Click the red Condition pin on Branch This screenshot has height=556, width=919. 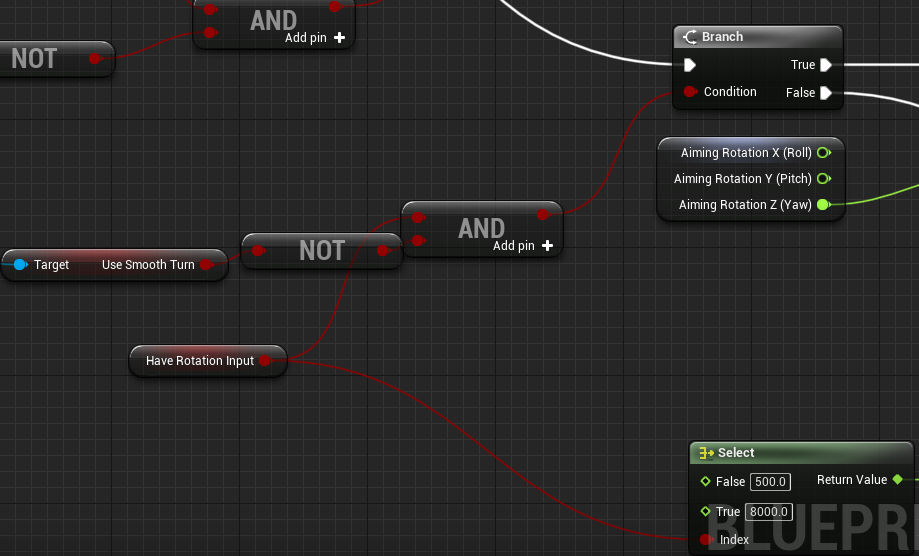(690, 92)
